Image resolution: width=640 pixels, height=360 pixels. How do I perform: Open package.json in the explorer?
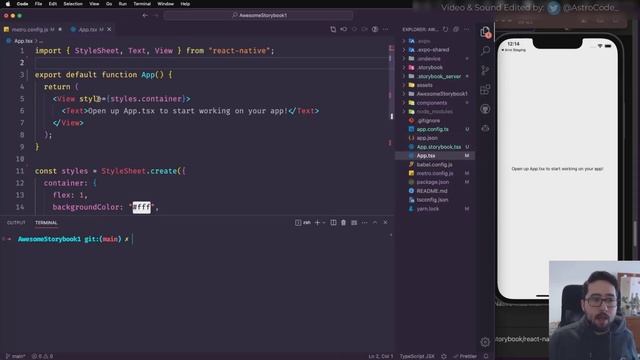coord(435,182)
